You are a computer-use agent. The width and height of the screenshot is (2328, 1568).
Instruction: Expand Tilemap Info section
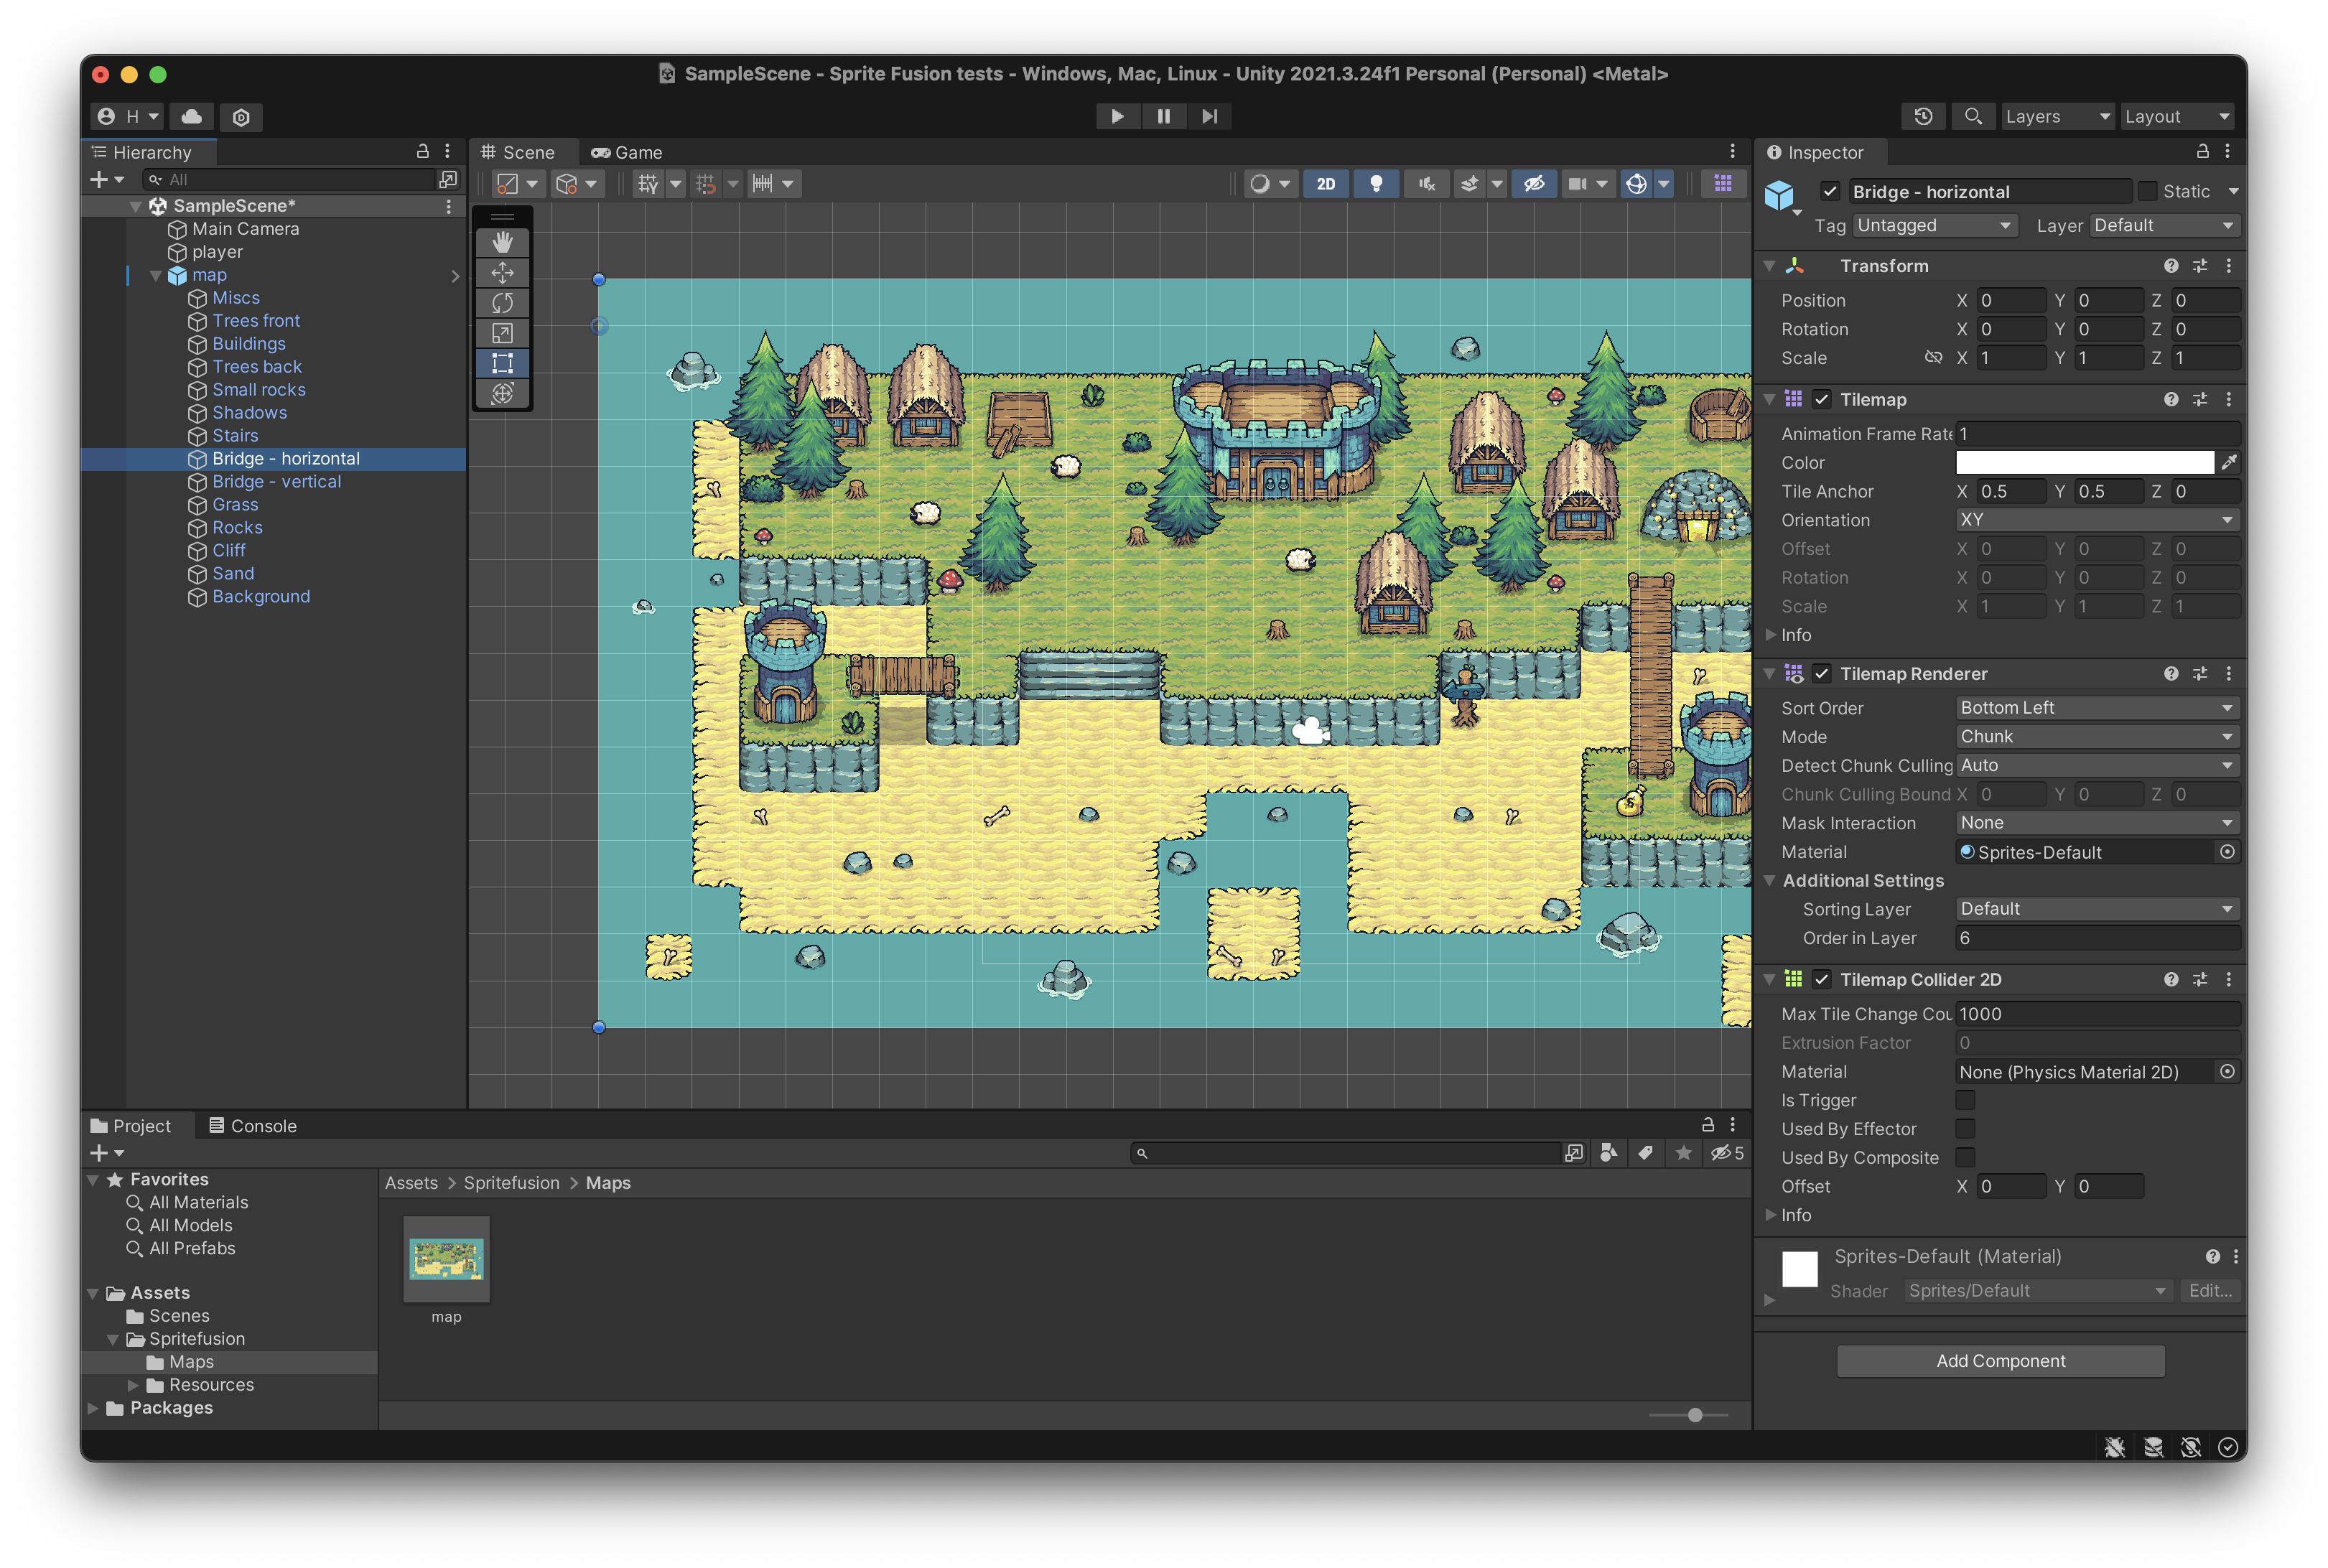1770,635
